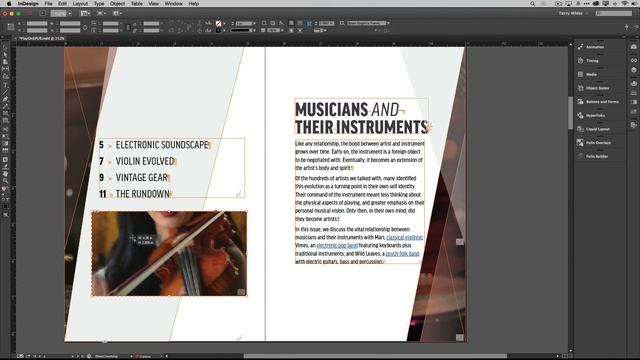Click the 'psych-folk band' hyperlink text
The height and width of the screenshot is (360, 640).
click(402, 254)
